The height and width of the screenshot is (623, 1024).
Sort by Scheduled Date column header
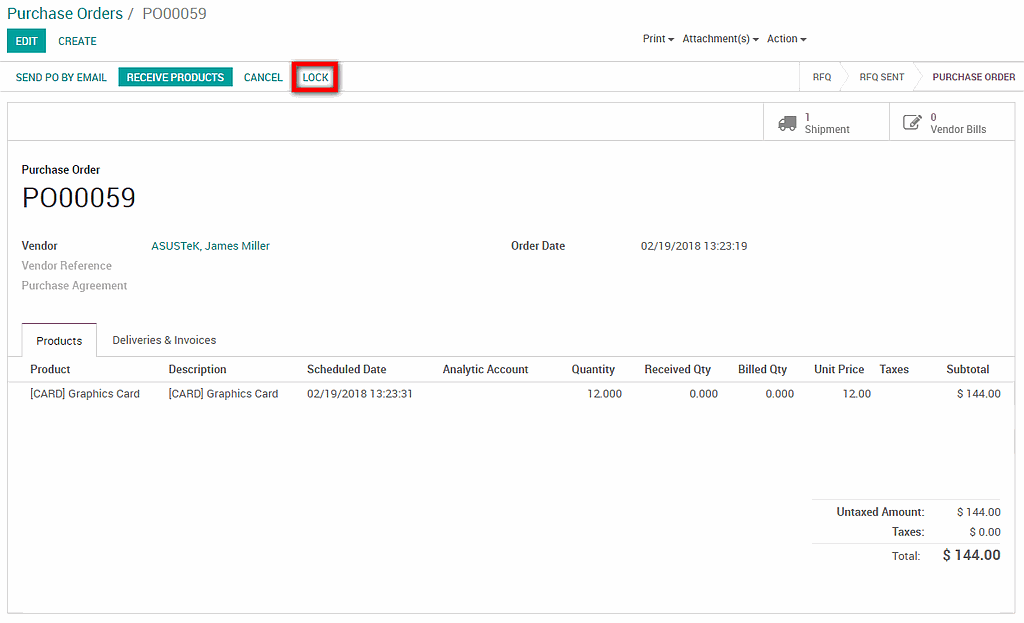pos(346,369)
